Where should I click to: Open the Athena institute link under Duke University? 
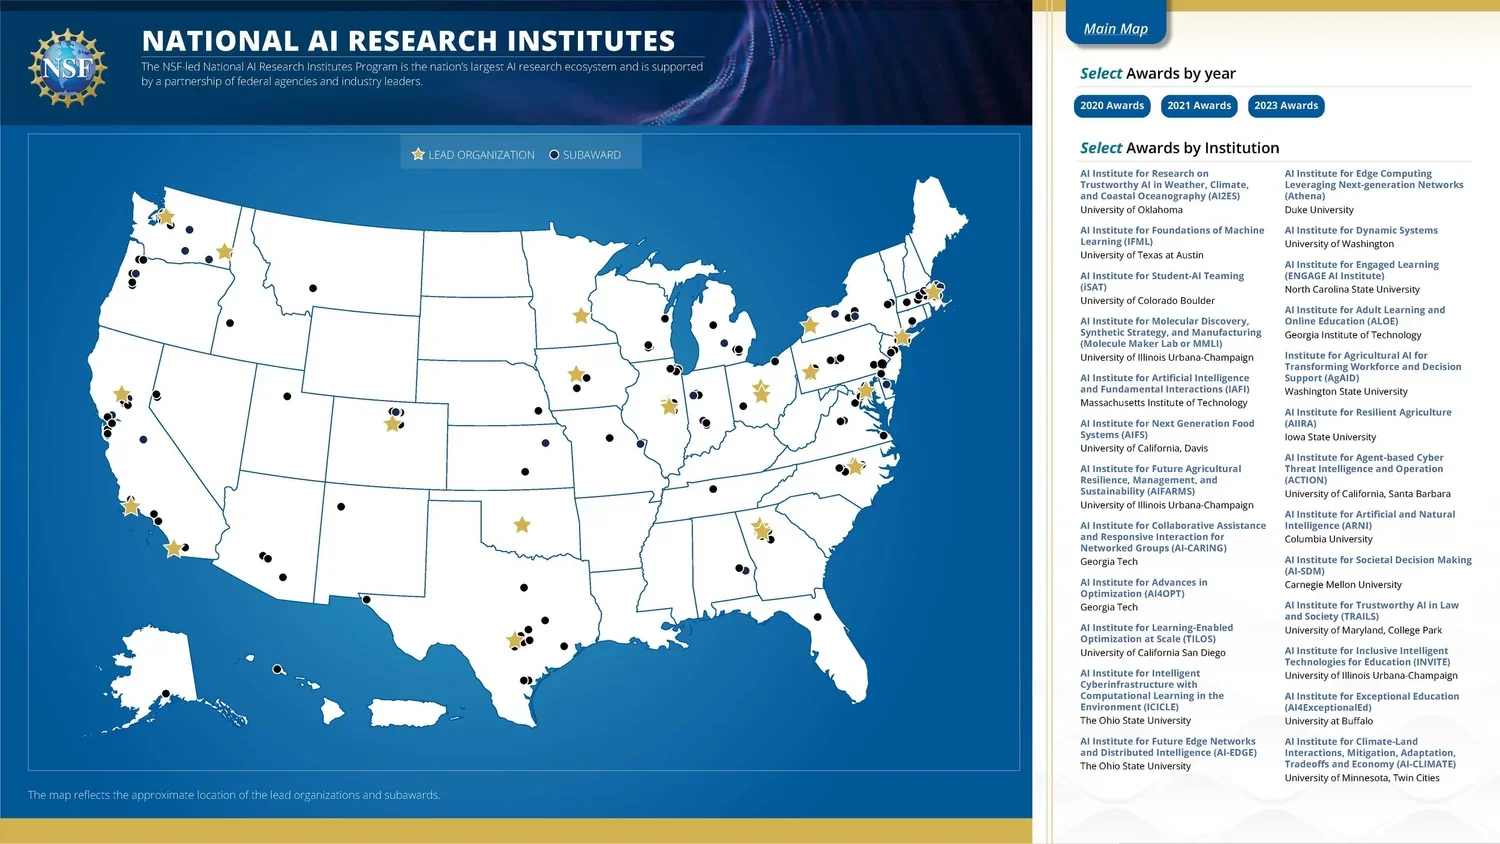tap(1374, 184)
